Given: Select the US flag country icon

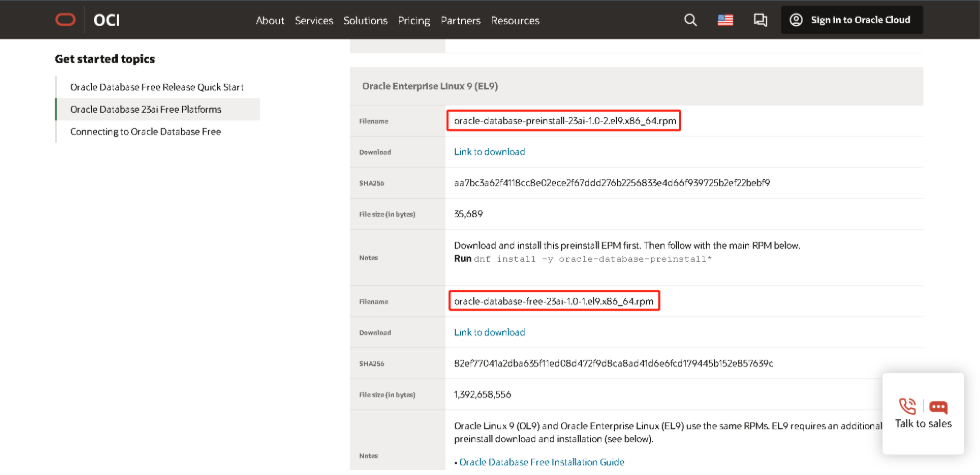Looking at the screenshot, I should click(x=725, y=20).
